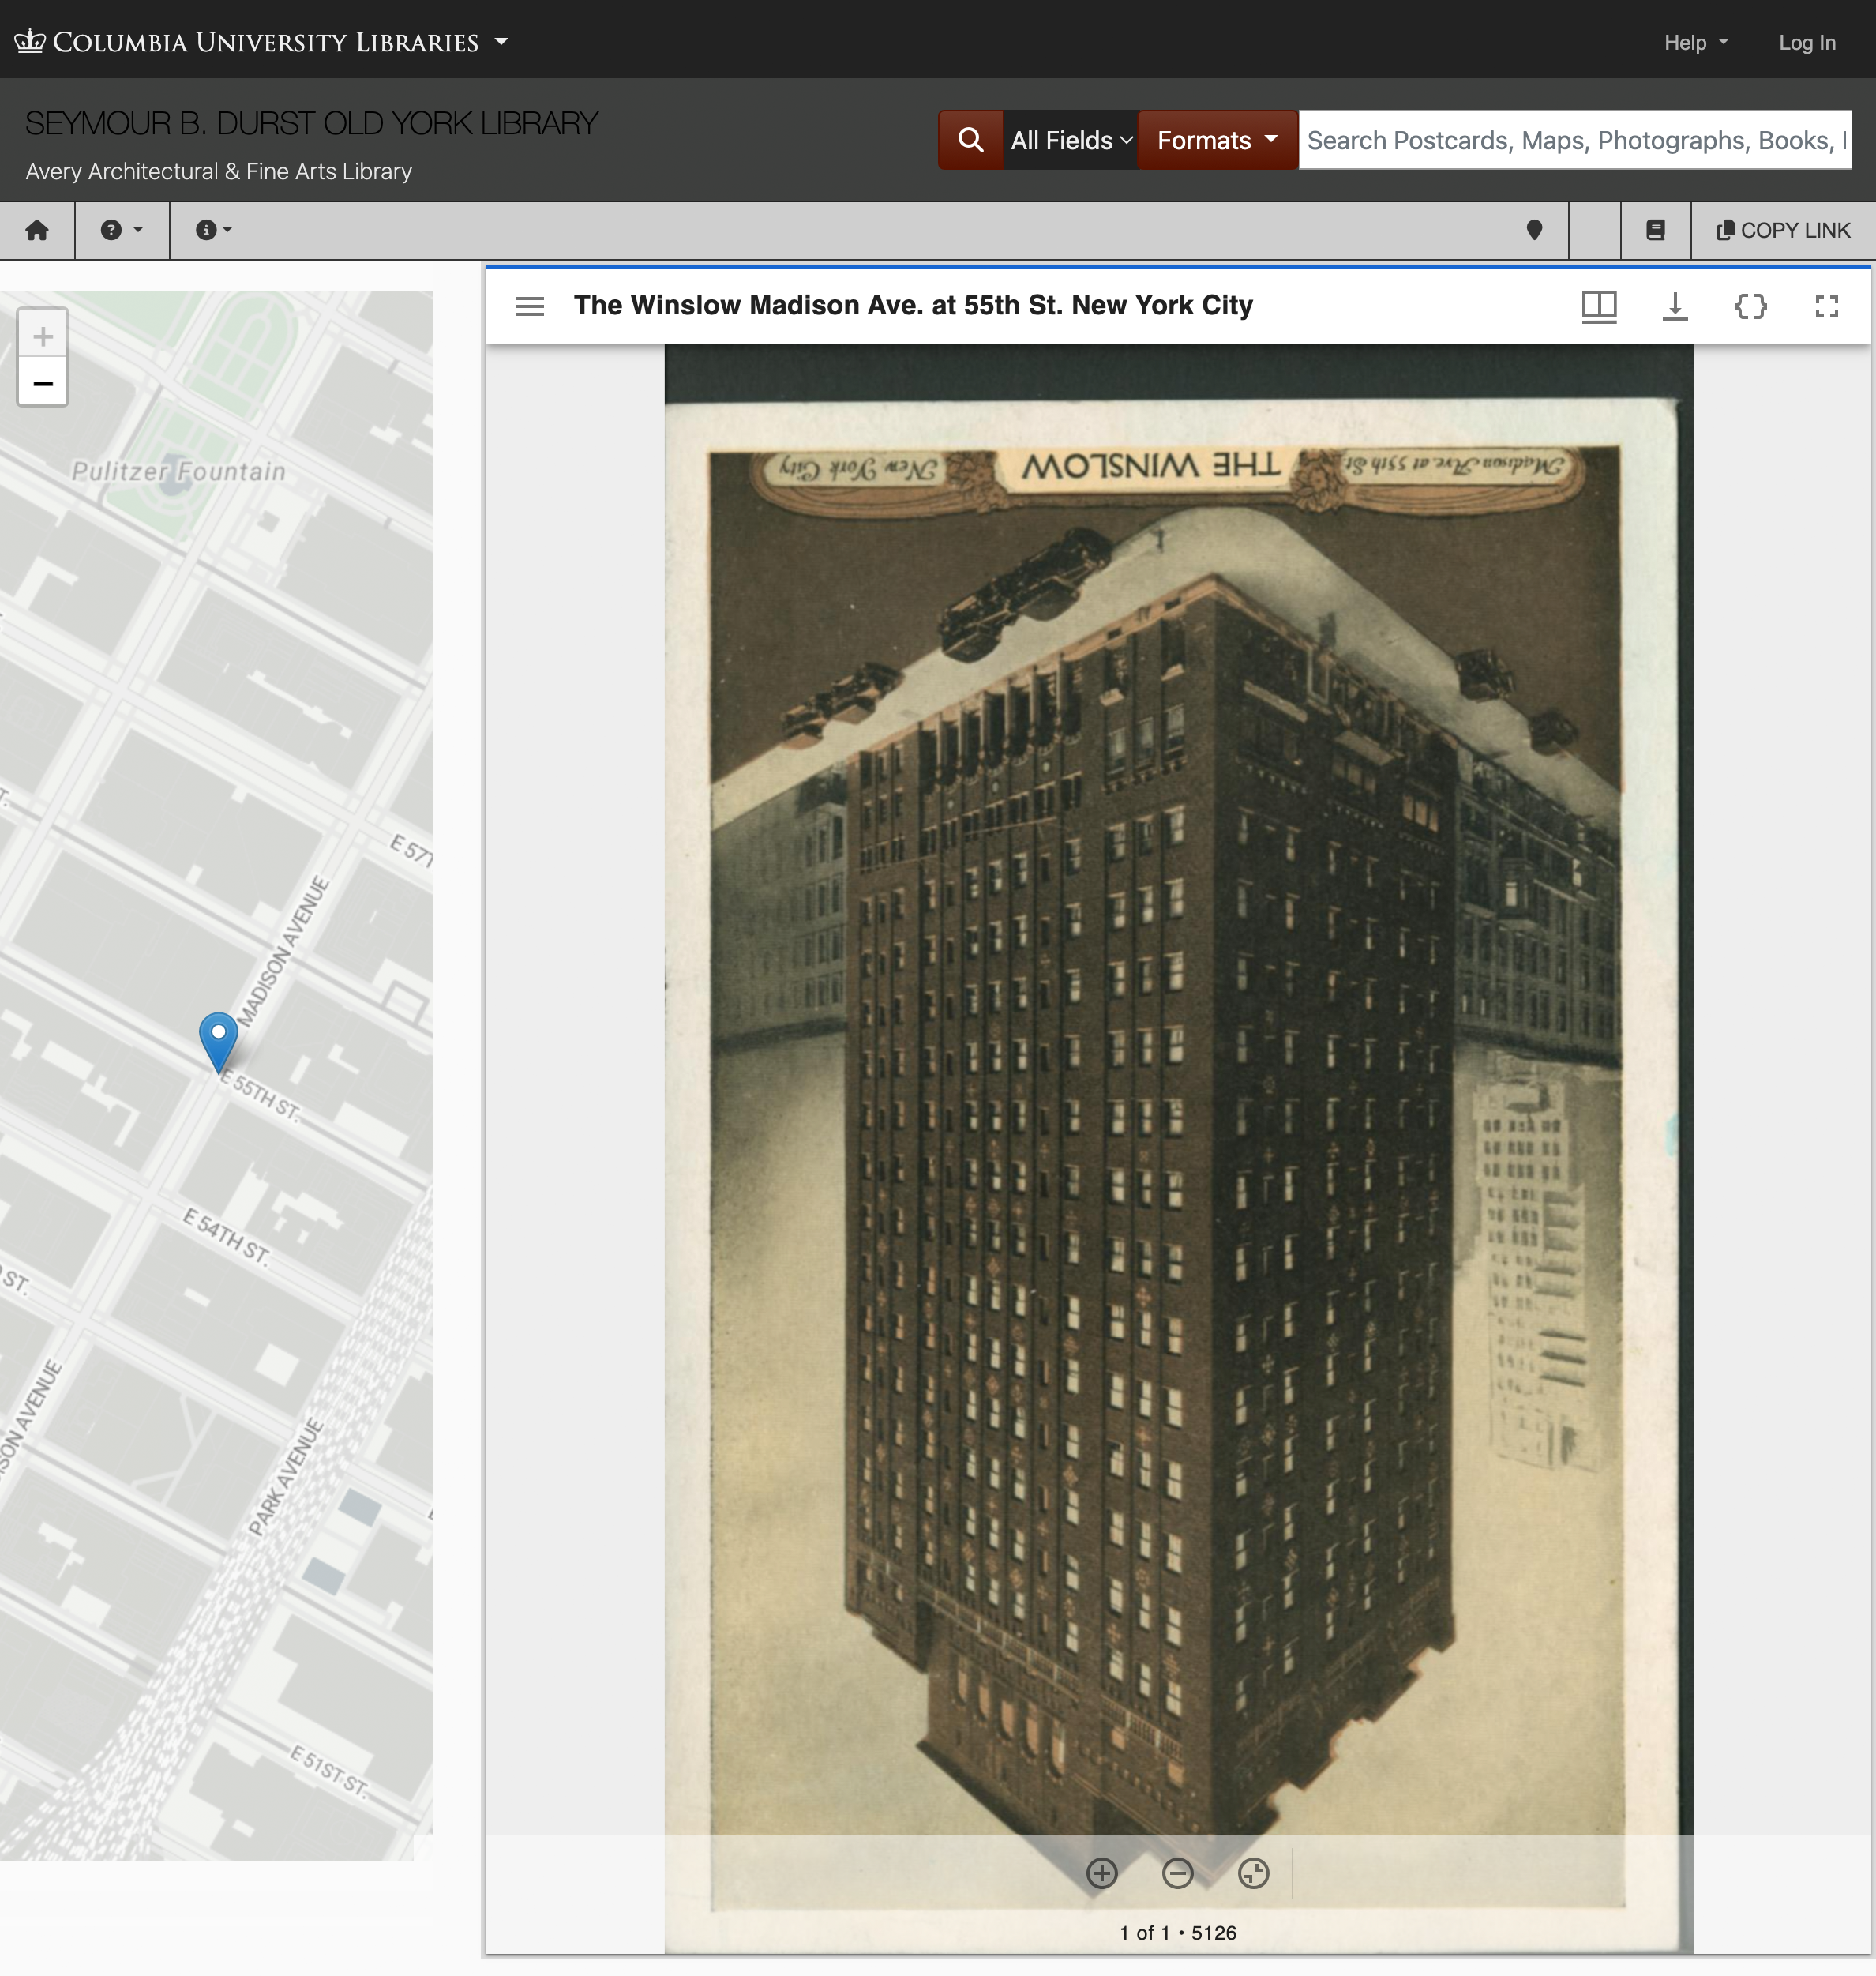This screenshot has width=1876, height=1976.
Task: Go to the home icon in toolbar
Action: pos(37,230)
